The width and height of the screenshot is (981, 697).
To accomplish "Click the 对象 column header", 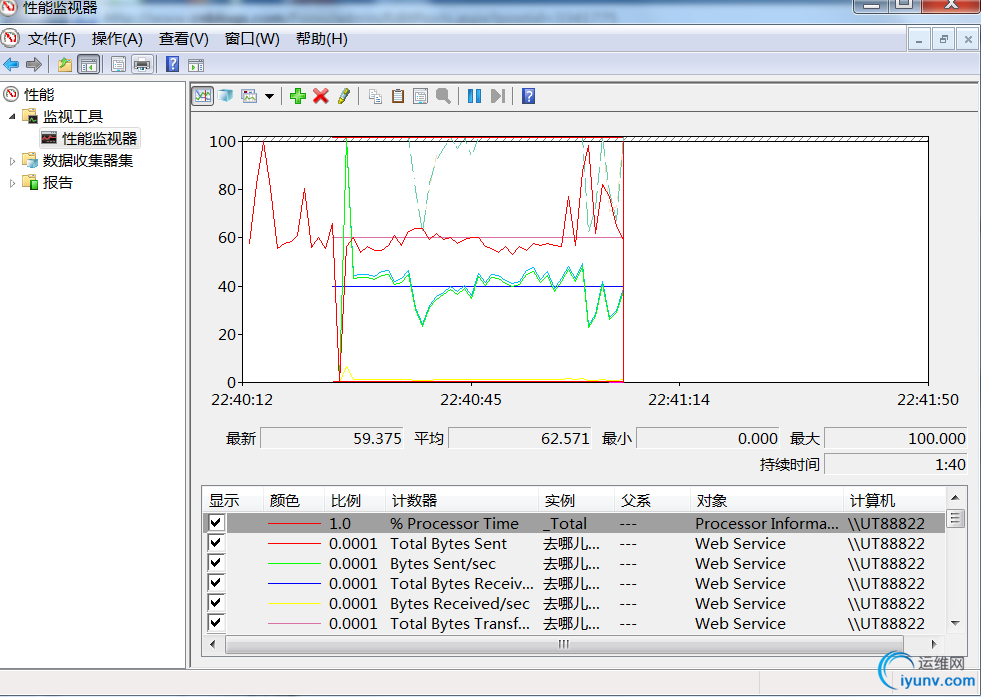I will 767,501.
